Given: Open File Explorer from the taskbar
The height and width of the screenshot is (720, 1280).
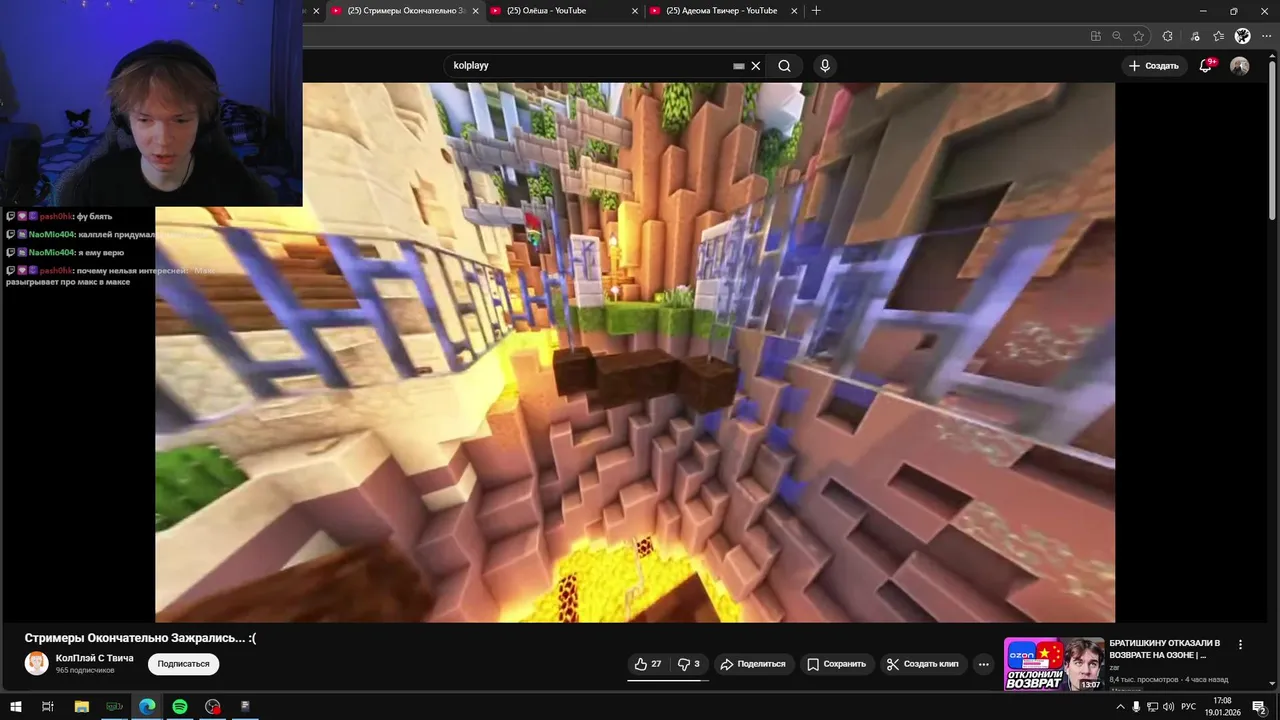Looking at the screenshot, I should [82, 707].
